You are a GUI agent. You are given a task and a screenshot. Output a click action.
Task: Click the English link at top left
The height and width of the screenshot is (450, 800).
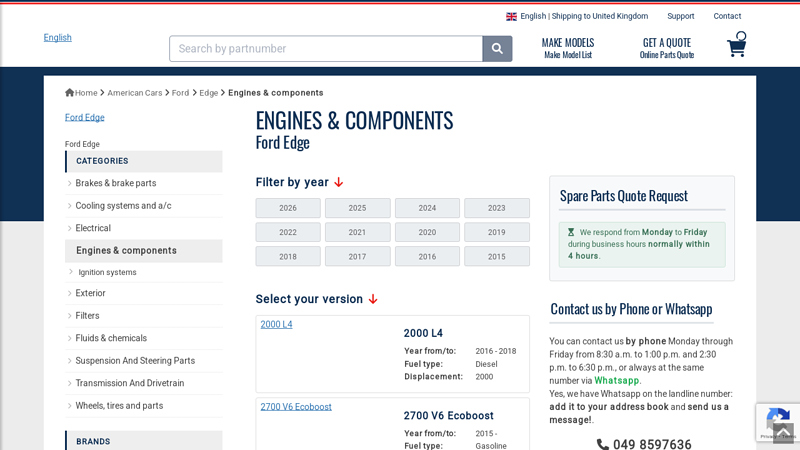coord(58,37)
